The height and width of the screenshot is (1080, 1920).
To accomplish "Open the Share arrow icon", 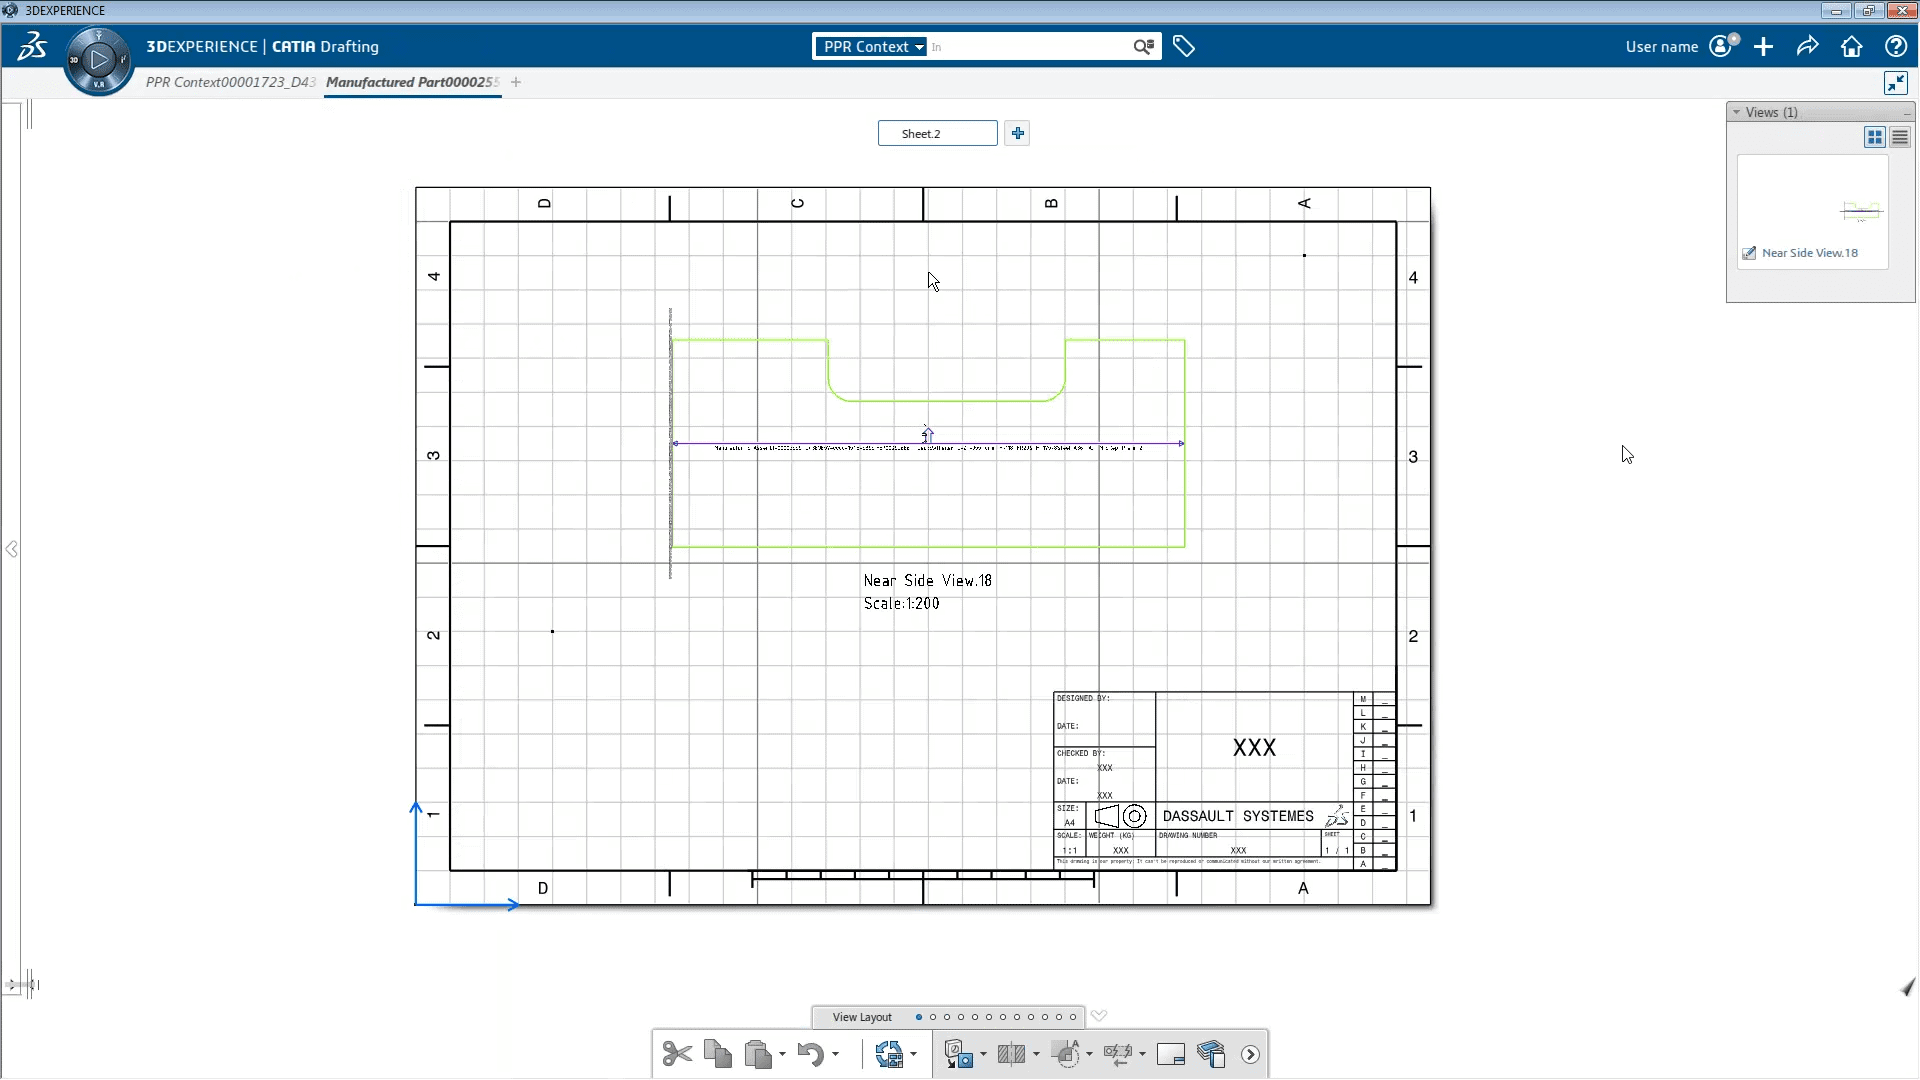I will (x=1807, y=47).
